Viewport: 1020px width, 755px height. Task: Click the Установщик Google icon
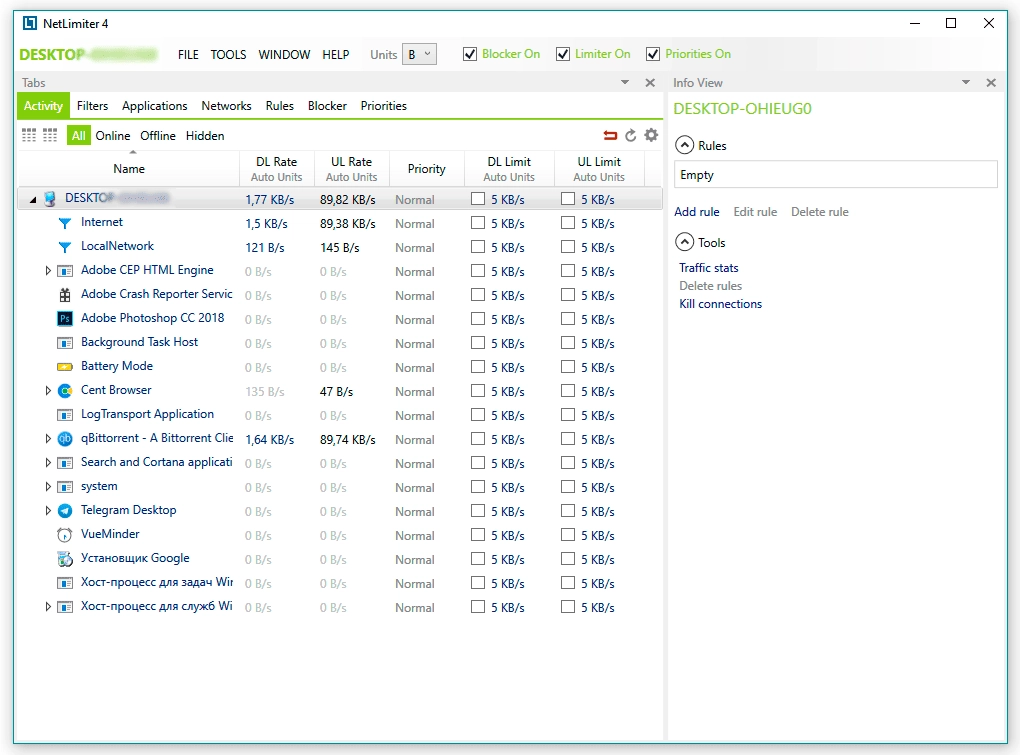click(x=64, y=559)
